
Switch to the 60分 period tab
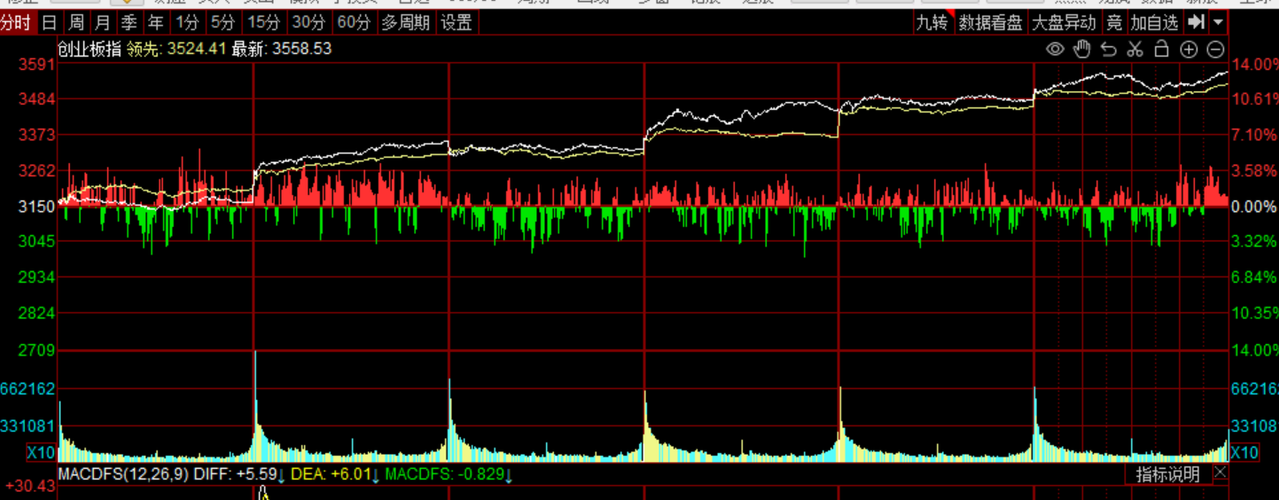[354, 22]
